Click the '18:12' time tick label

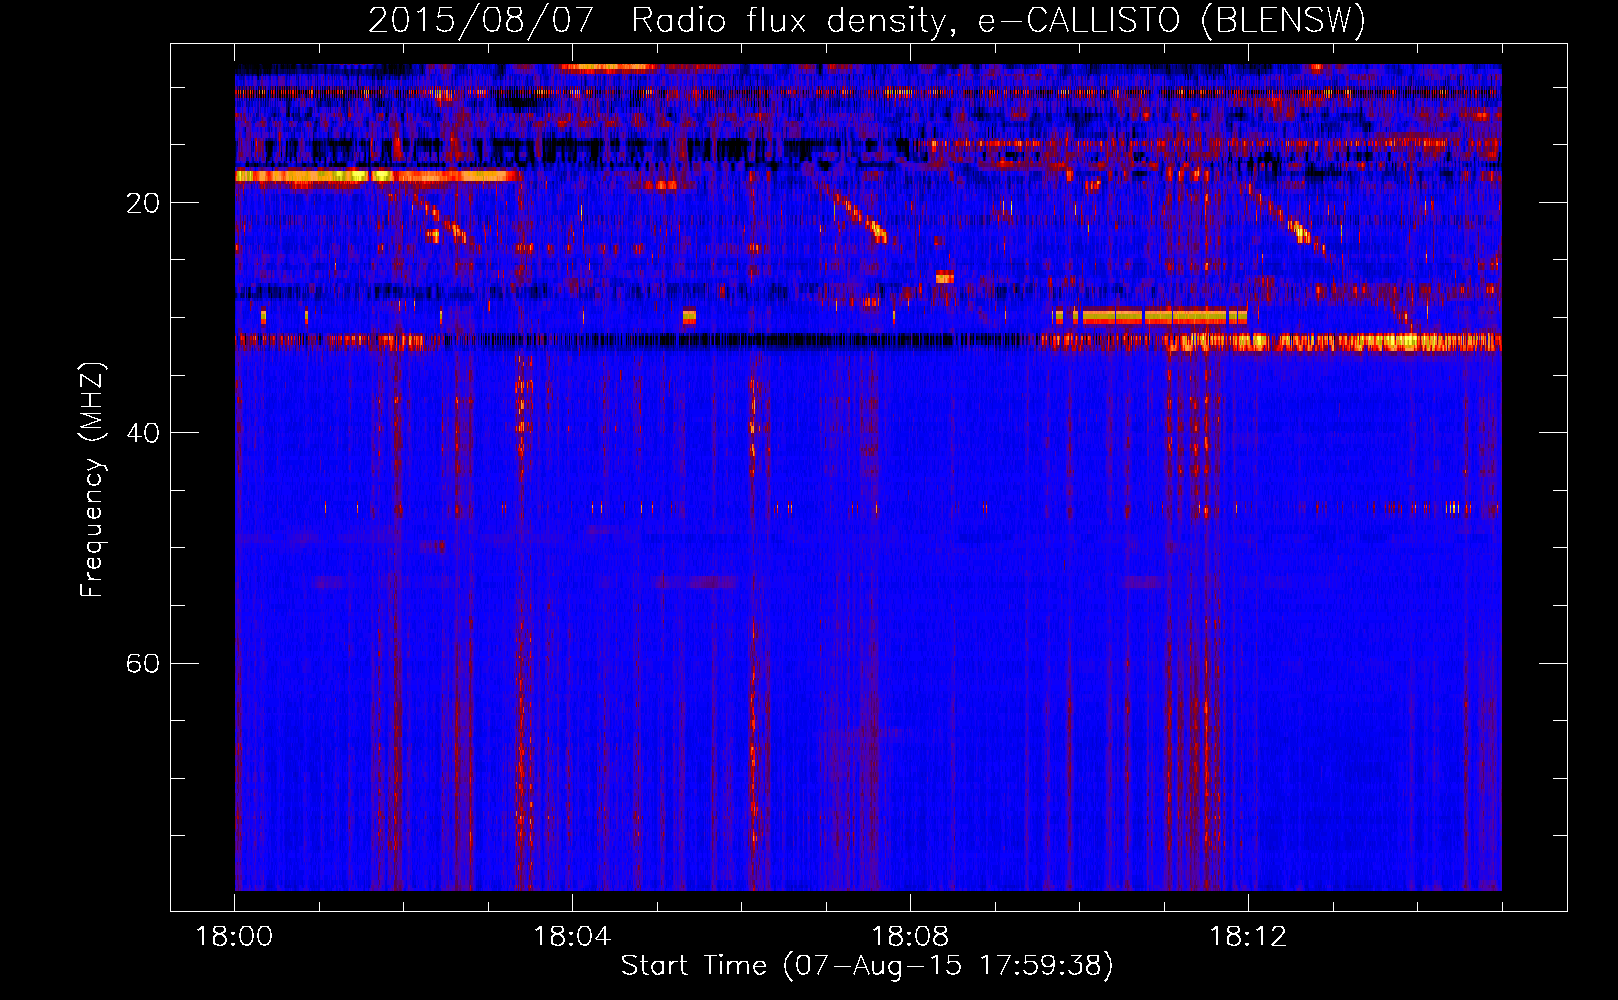click(1248, 937)
